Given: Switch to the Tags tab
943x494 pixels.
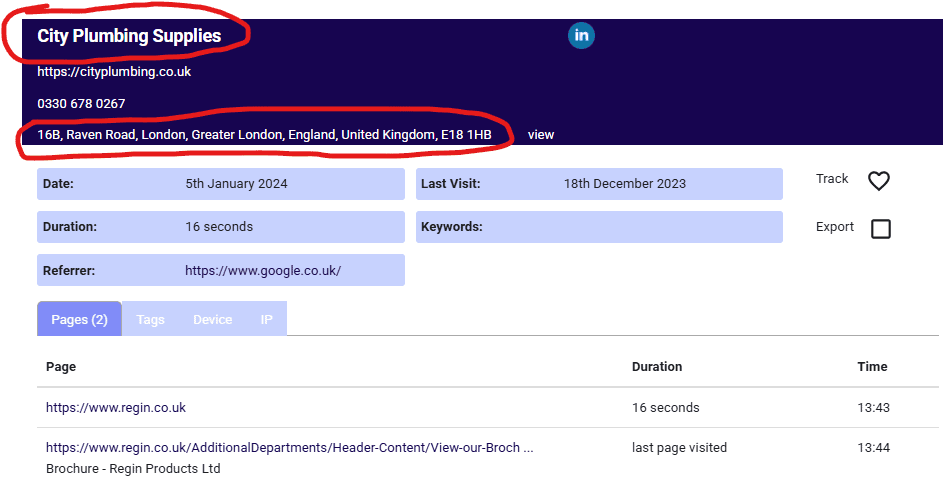Looking at the screenshot, I should tap(150, 320).
